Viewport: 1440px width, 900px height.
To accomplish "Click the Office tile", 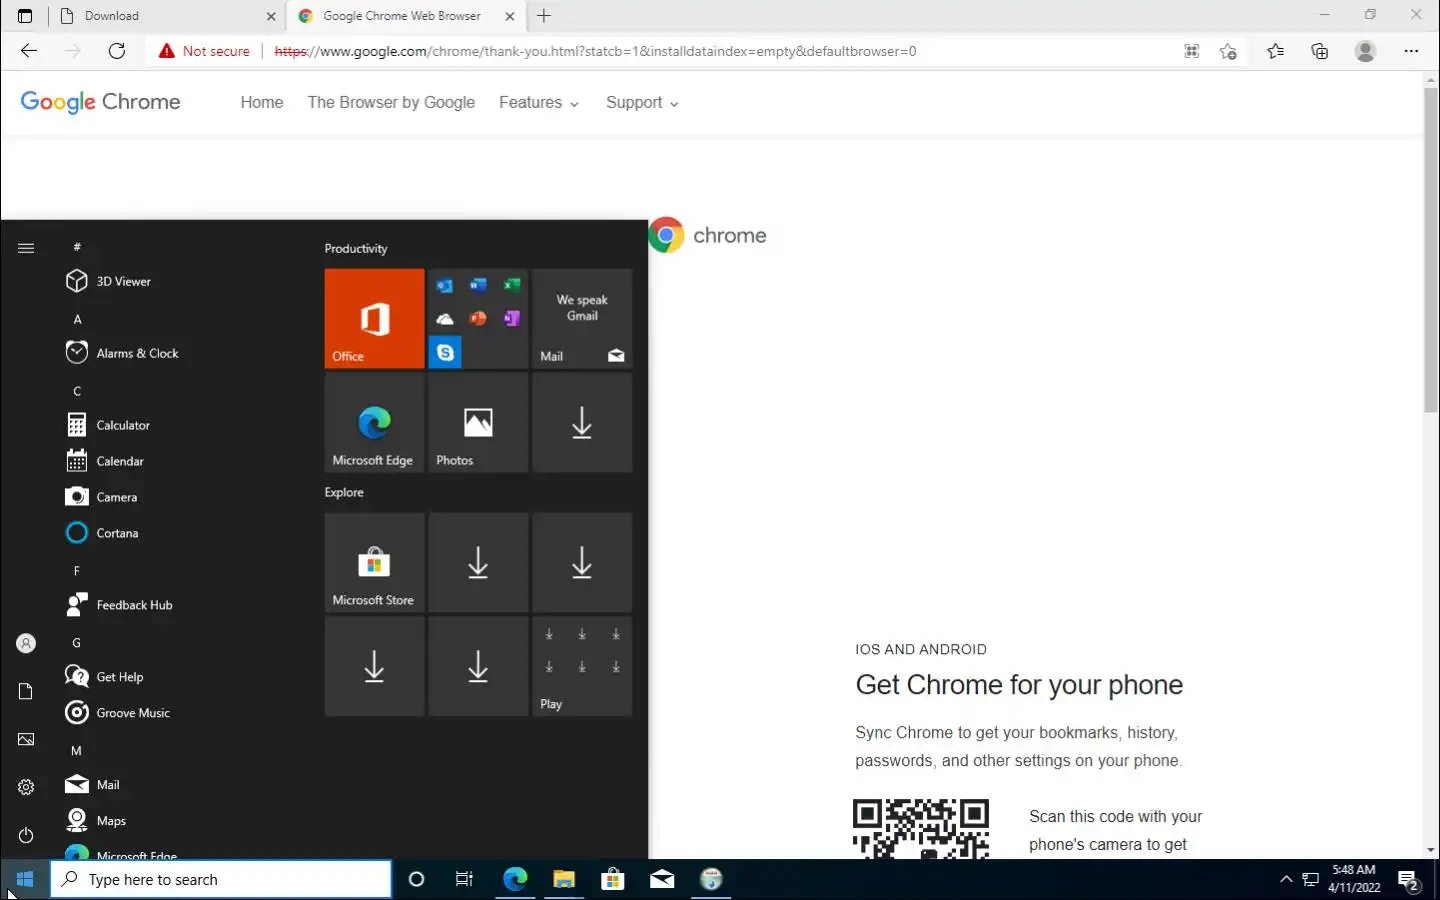I will pos(374,319).
